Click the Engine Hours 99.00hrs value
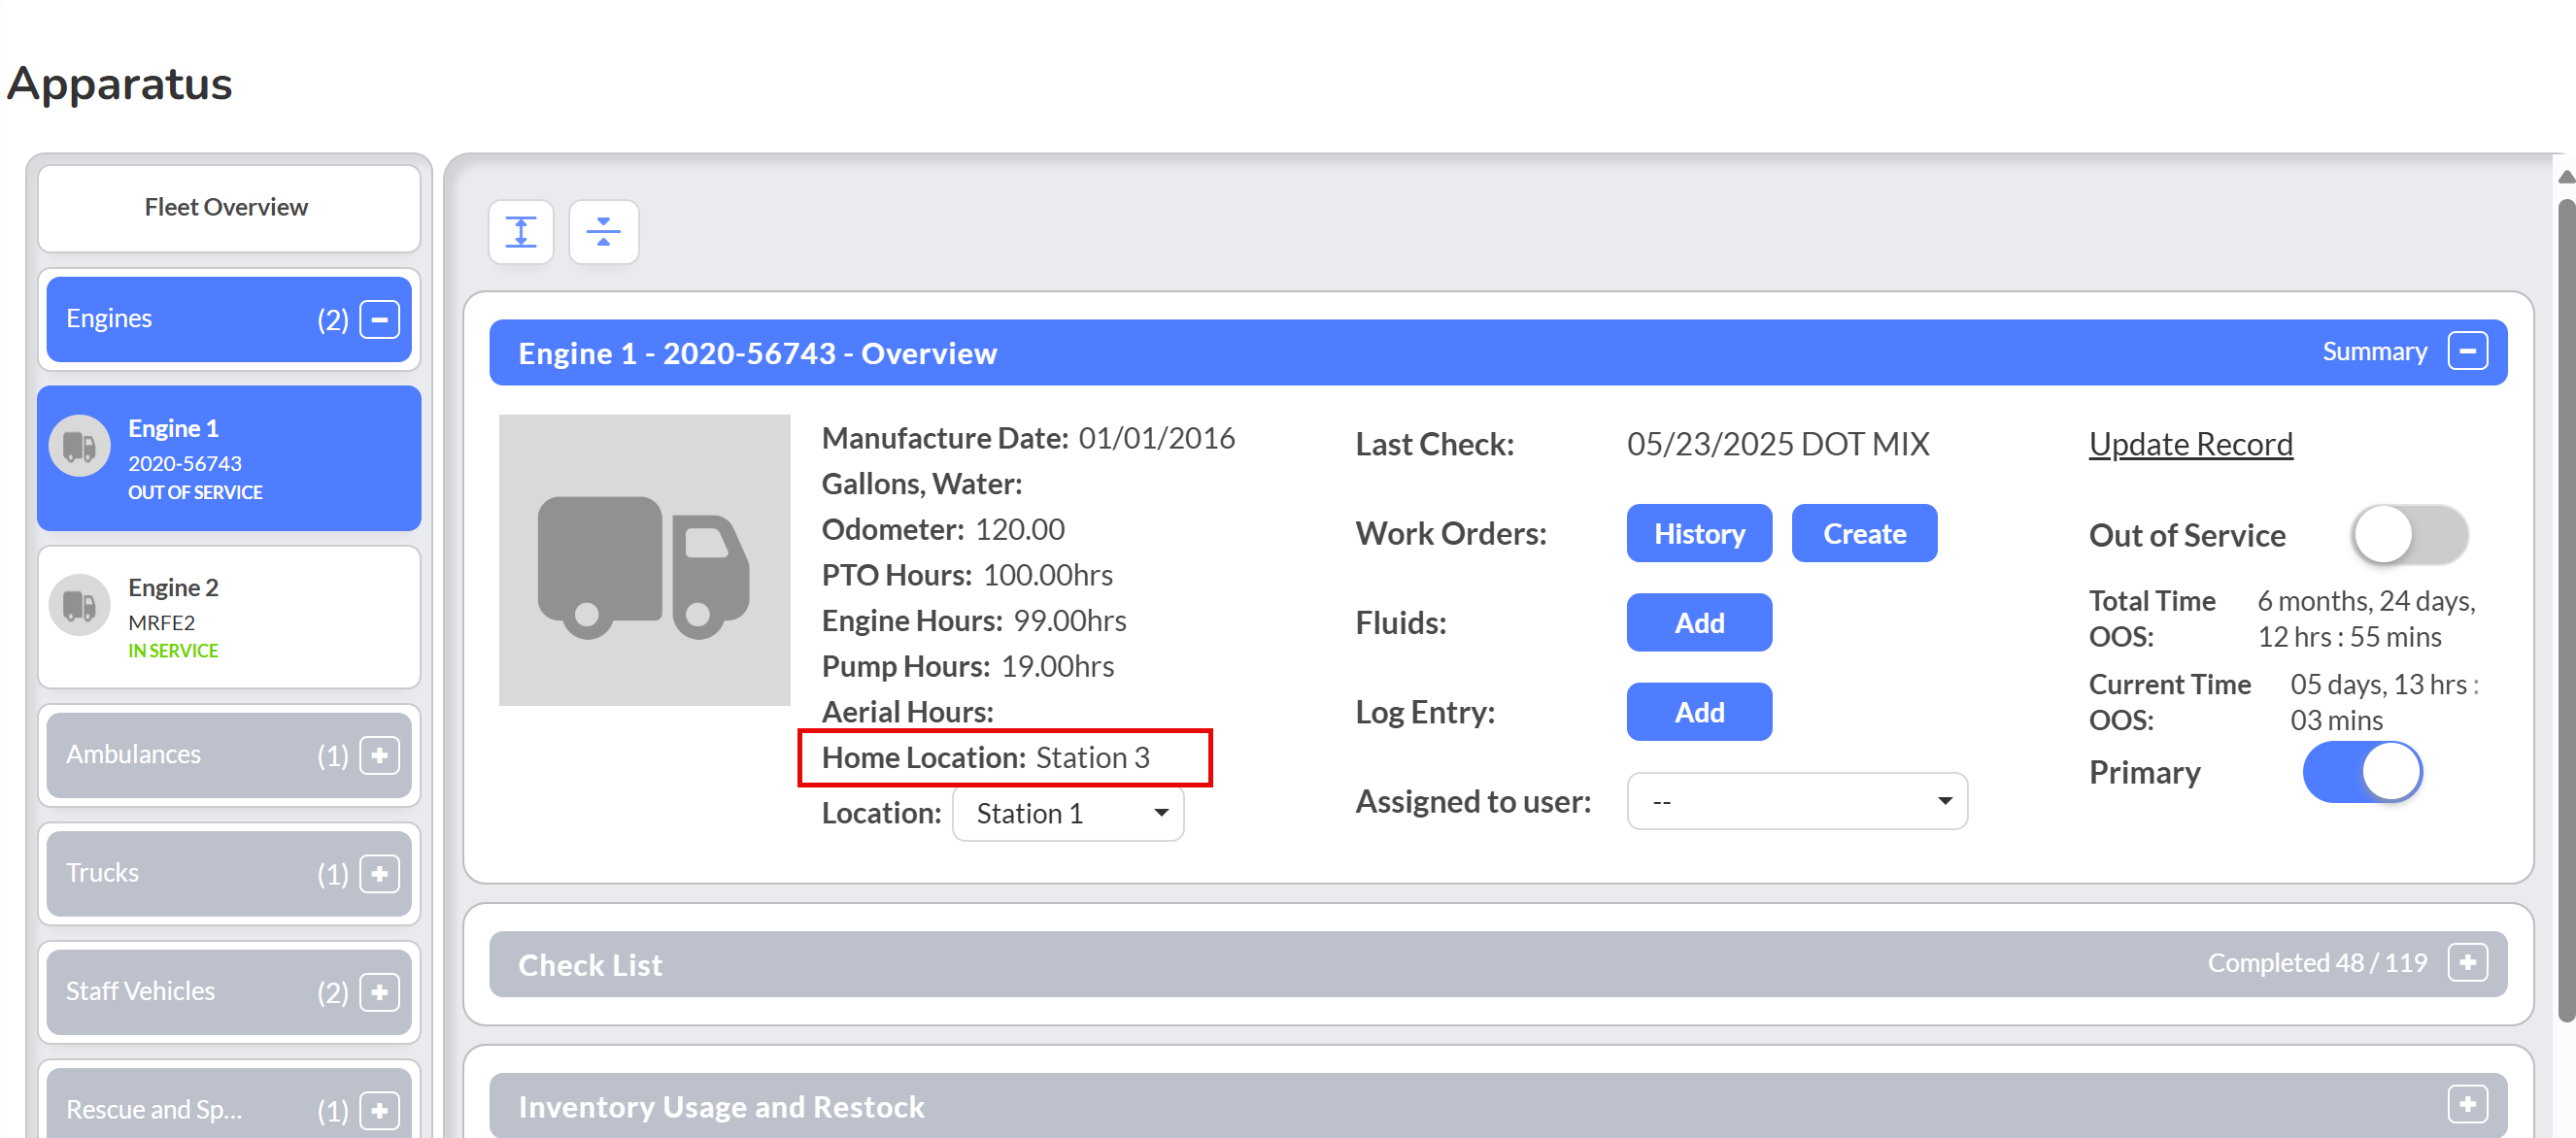2576x1138 pixels. [x=1070, y=621]
